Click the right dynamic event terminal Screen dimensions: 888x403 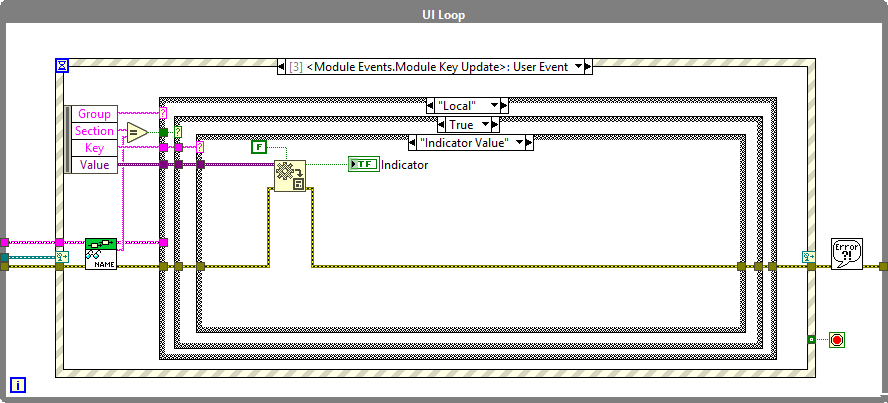809,257
